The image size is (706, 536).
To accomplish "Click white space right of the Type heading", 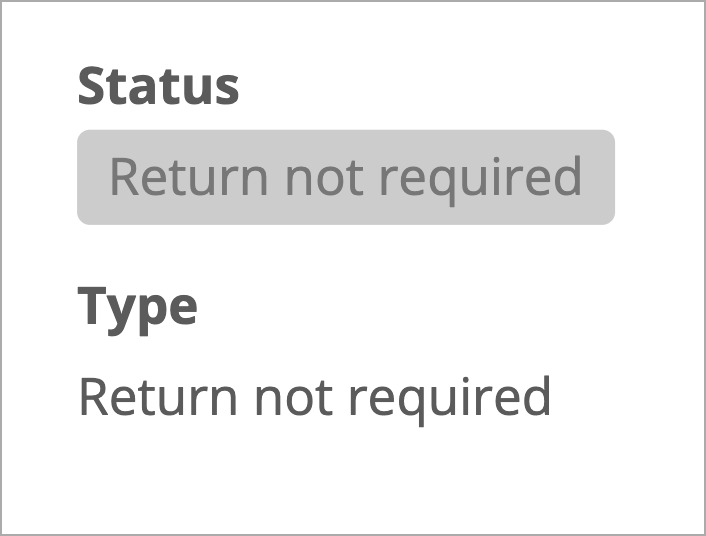I will tap(450, 311).
